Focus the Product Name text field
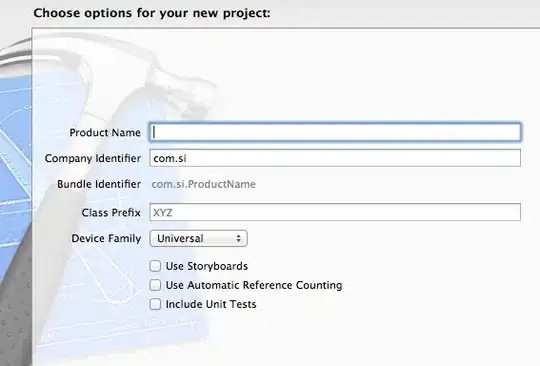The height and width of the screenshot is (366, 540). click(x=335, y=132)
